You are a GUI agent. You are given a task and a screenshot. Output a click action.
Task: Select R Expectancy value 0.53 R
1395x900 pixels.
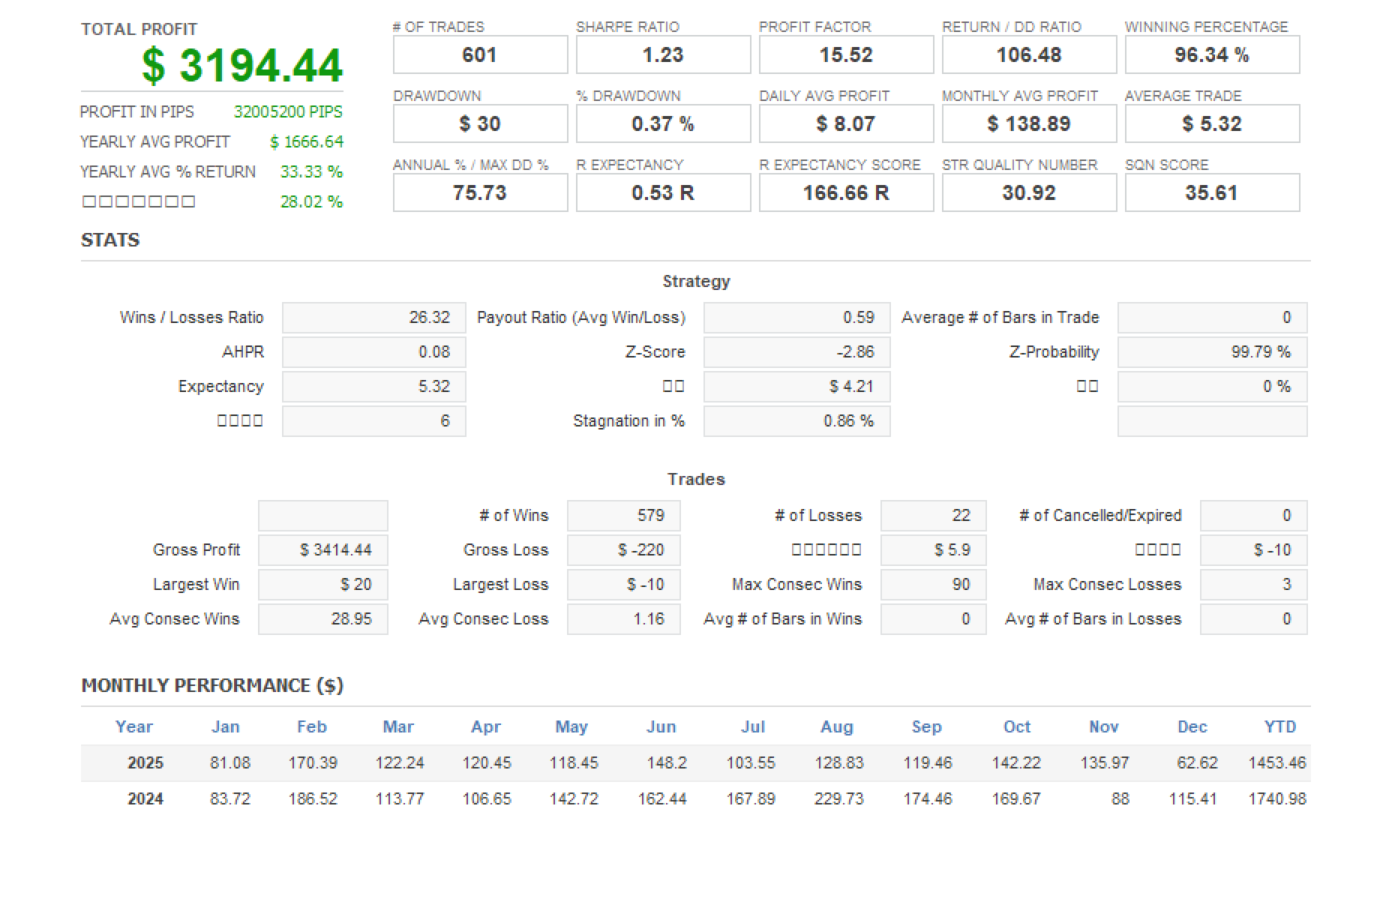pyautogui.click(x=663, y=193)
